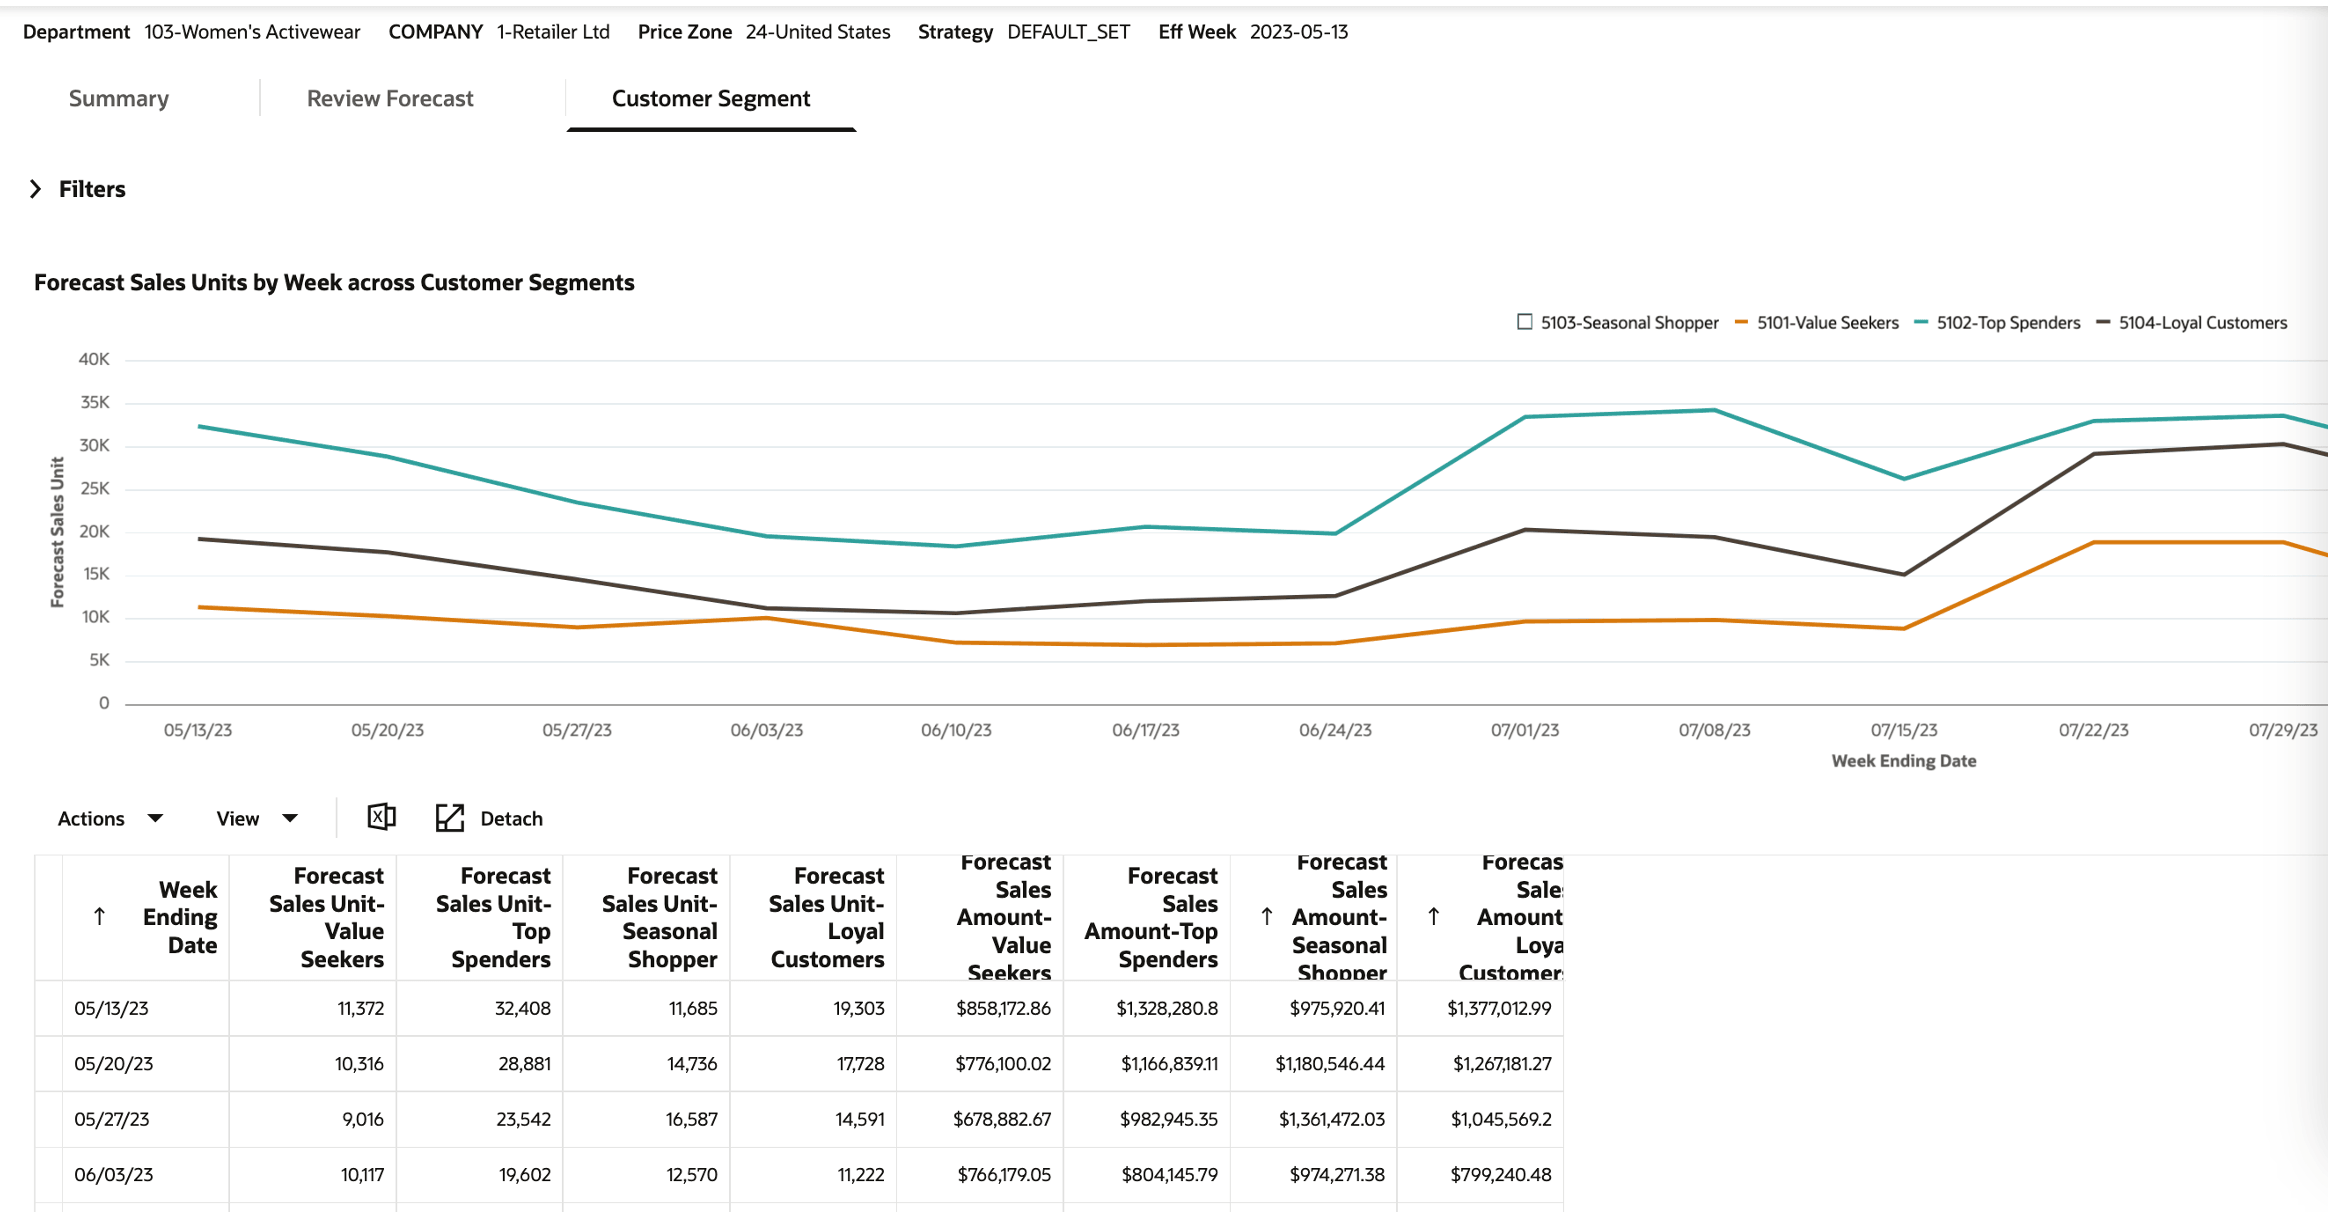2336x1218 pixels.
Task: Switch to the Review Forecast tab
Action: click(x=390, y=99)
